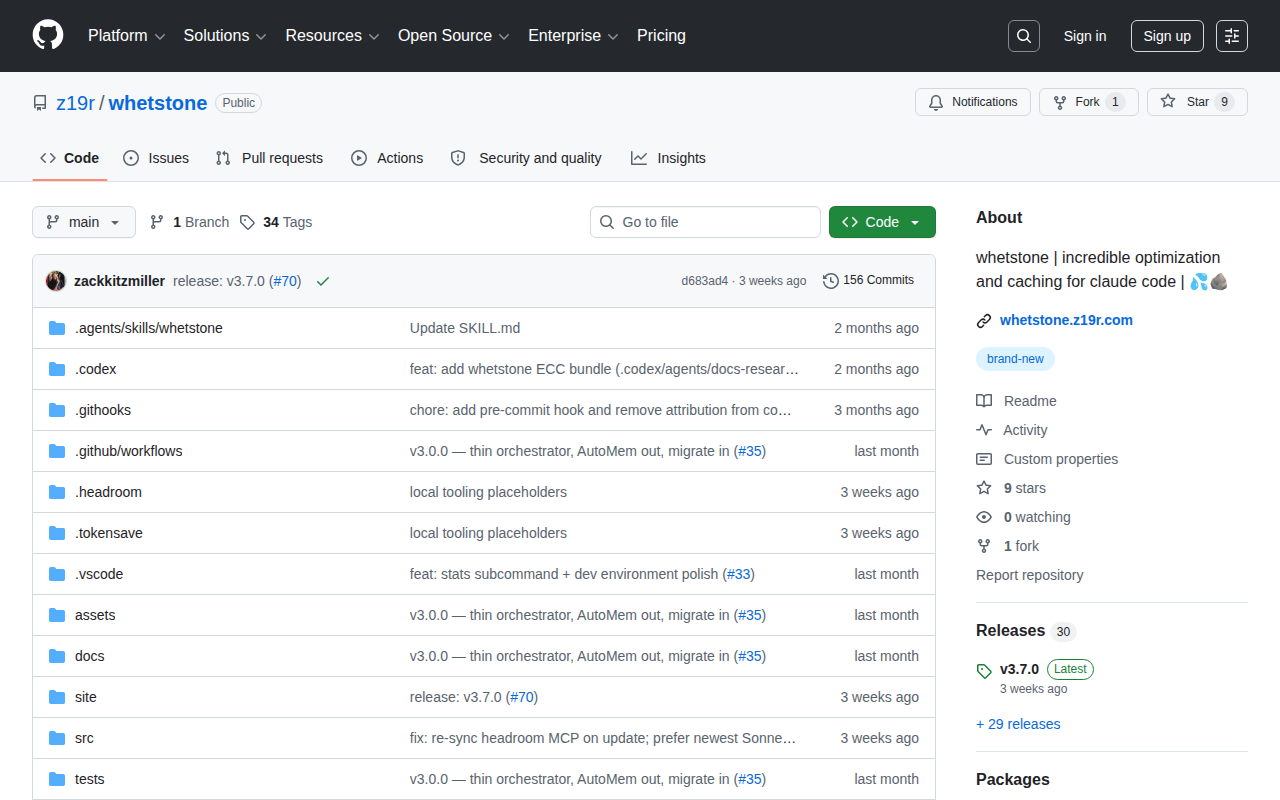The image size is (1280, 800).
Task: Click the green check status icon for the latest commit
Action: tap(323, 281)
